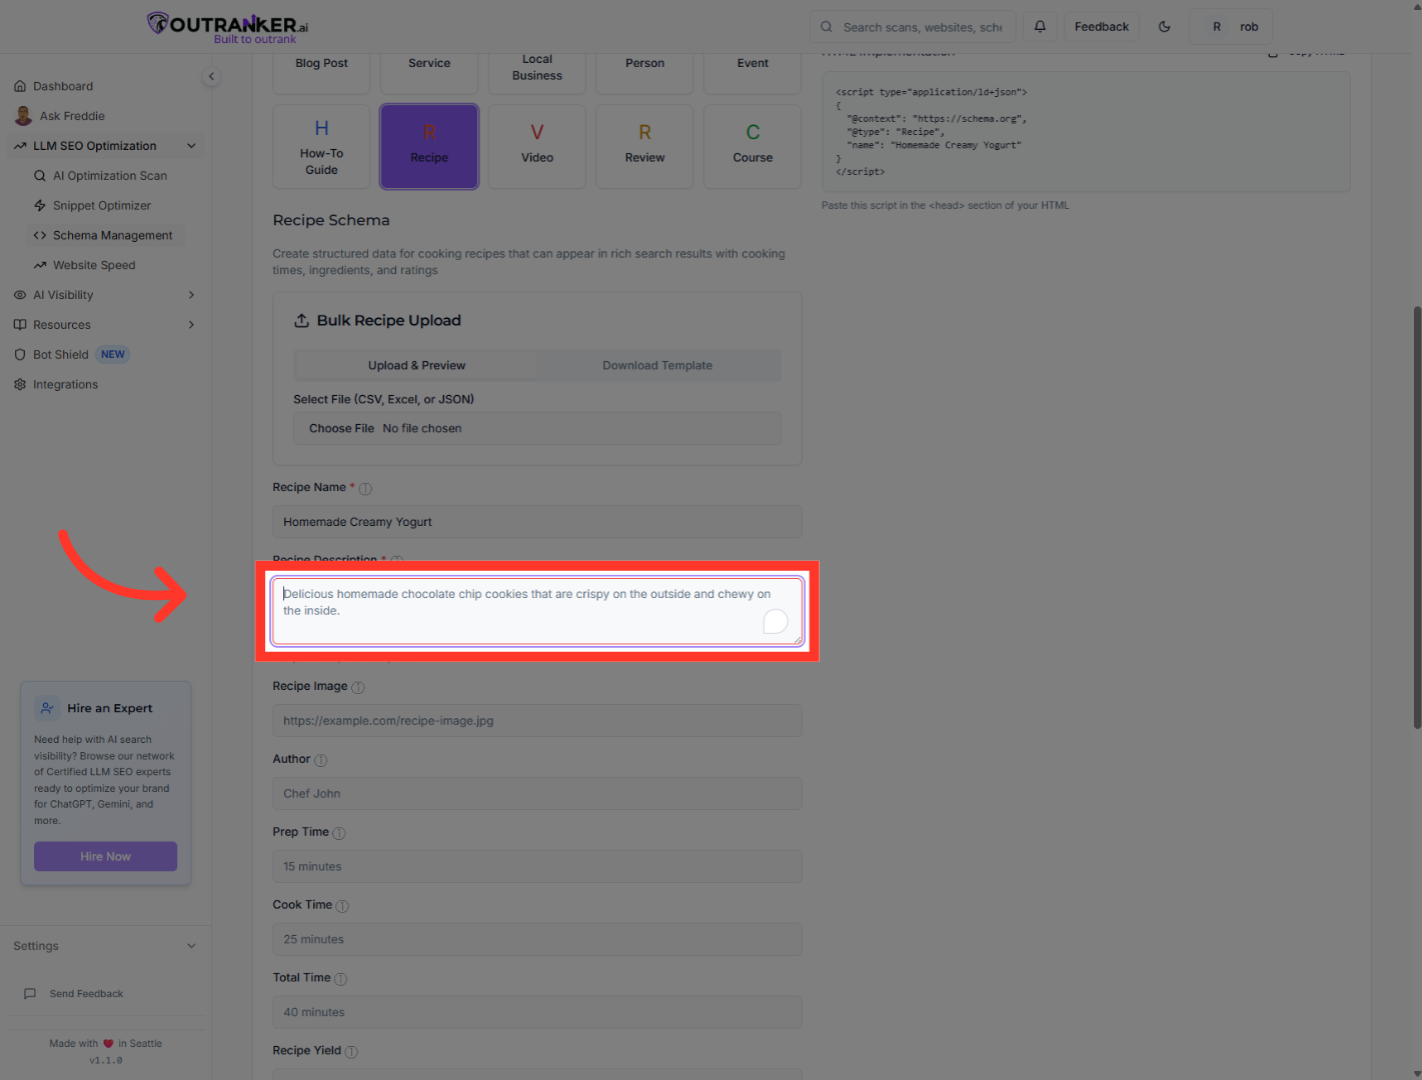Expand the AI Visibility section
Screen dimensions: 1422x1080
tap(191, 295)
